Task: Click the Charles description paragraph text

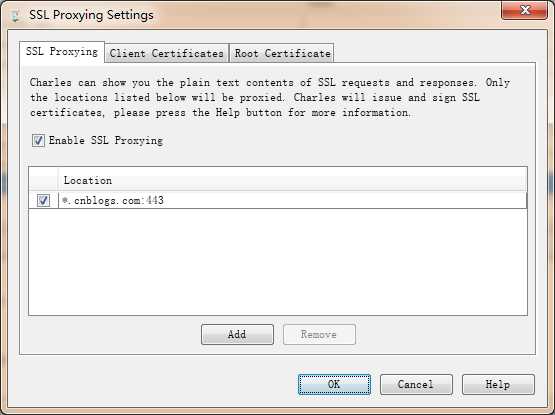Action: tap(270, 97)
